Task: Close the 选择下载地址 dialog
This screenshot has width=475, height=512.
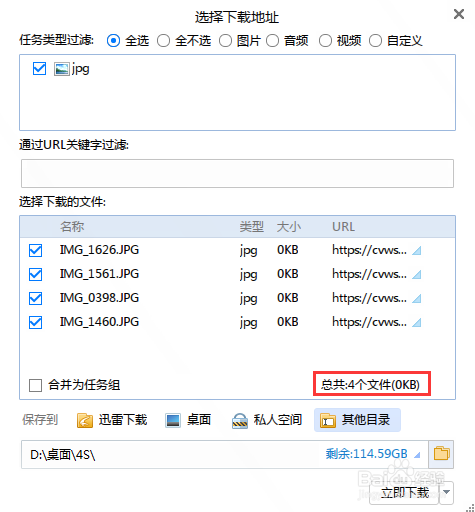Action: [x=459, y=14]
